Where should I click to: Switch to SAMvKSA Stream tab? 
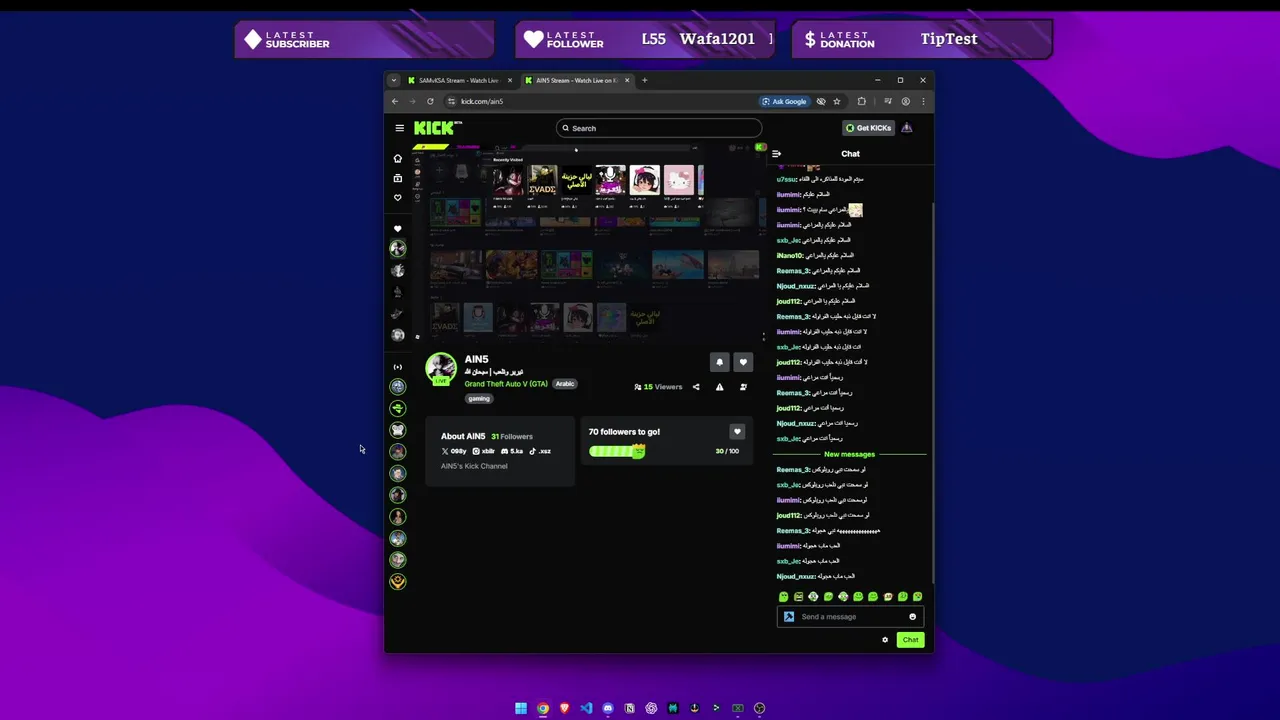458,80
